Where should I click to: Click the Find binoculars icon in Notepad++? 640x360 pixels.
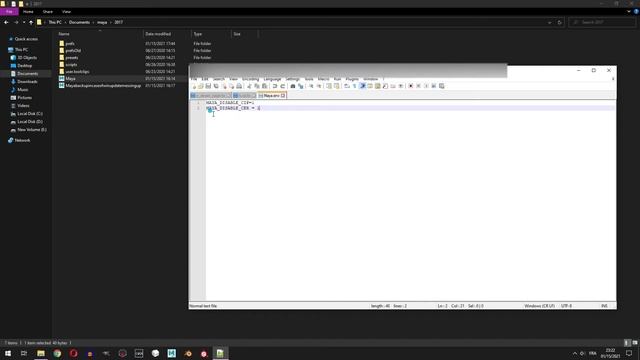(x=293, y=86)
